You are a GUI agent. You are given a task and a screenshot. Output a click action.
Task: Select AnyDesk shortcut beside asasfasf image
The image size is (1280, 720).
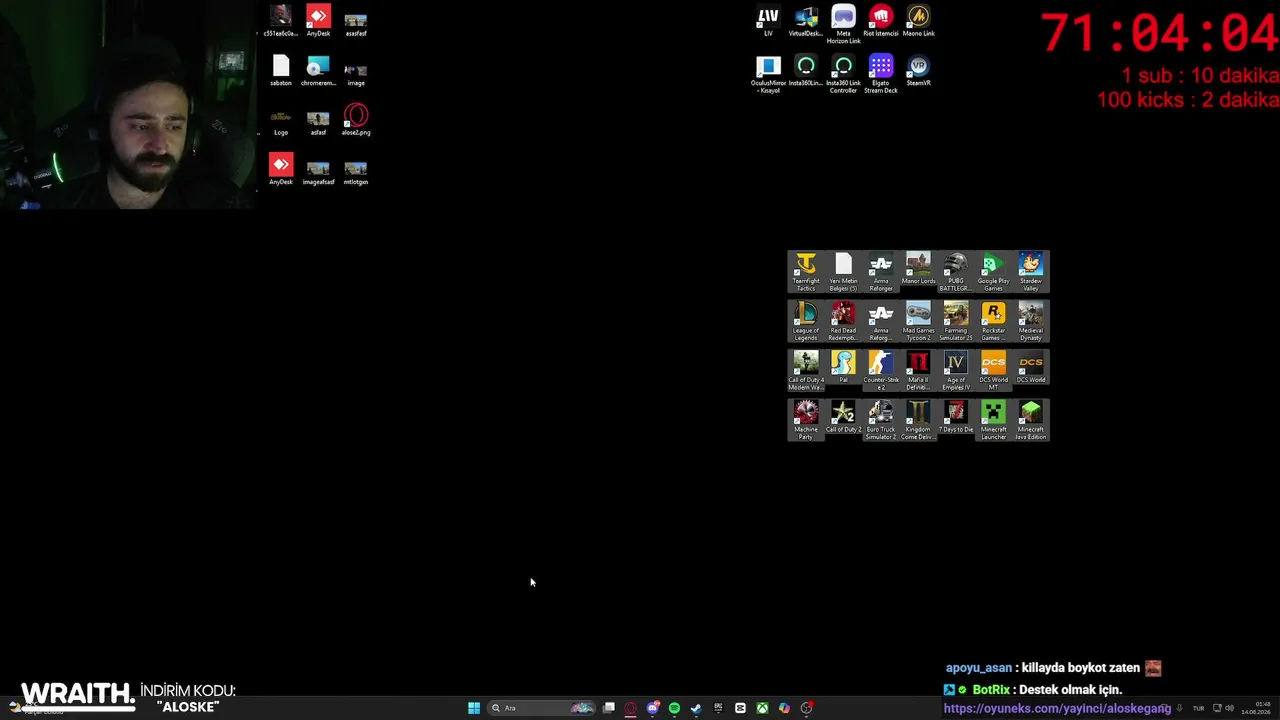318,21
